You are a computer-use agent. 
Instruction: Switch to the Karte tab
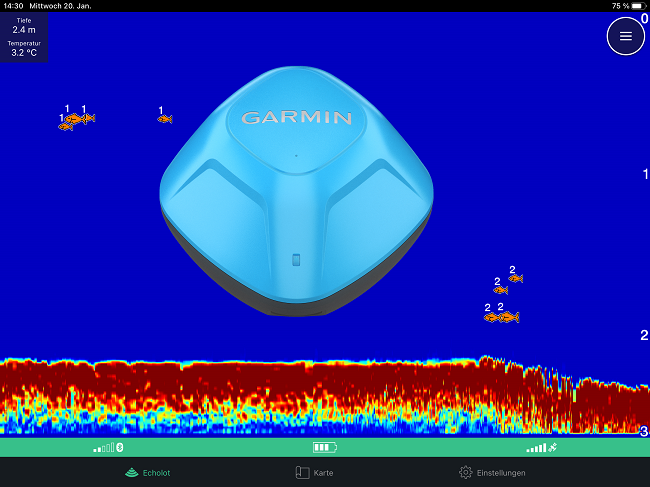pyautogui.click(x=314, y=472)
